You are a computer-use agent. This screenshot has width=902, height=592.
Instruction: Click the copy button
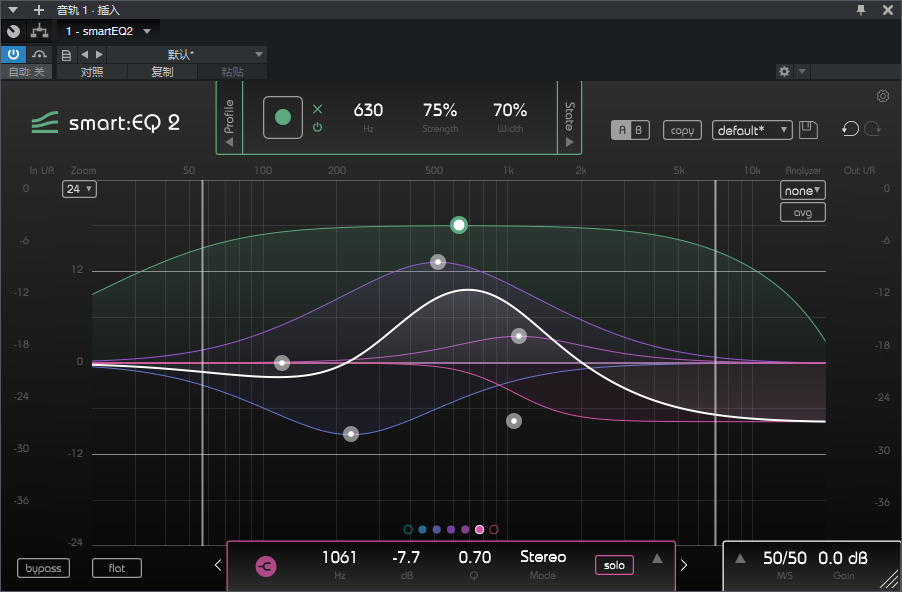tap(682, 131)
